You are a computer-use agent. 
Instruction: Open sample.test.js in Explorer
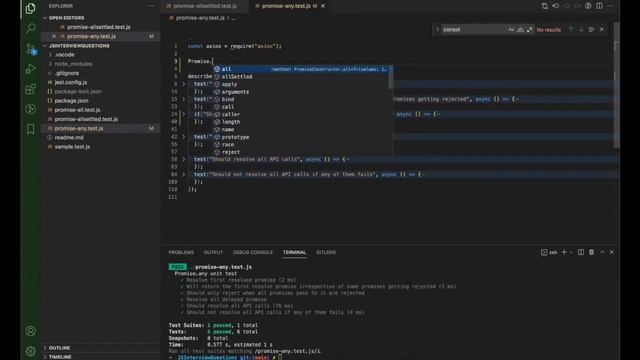coord(72,147)
